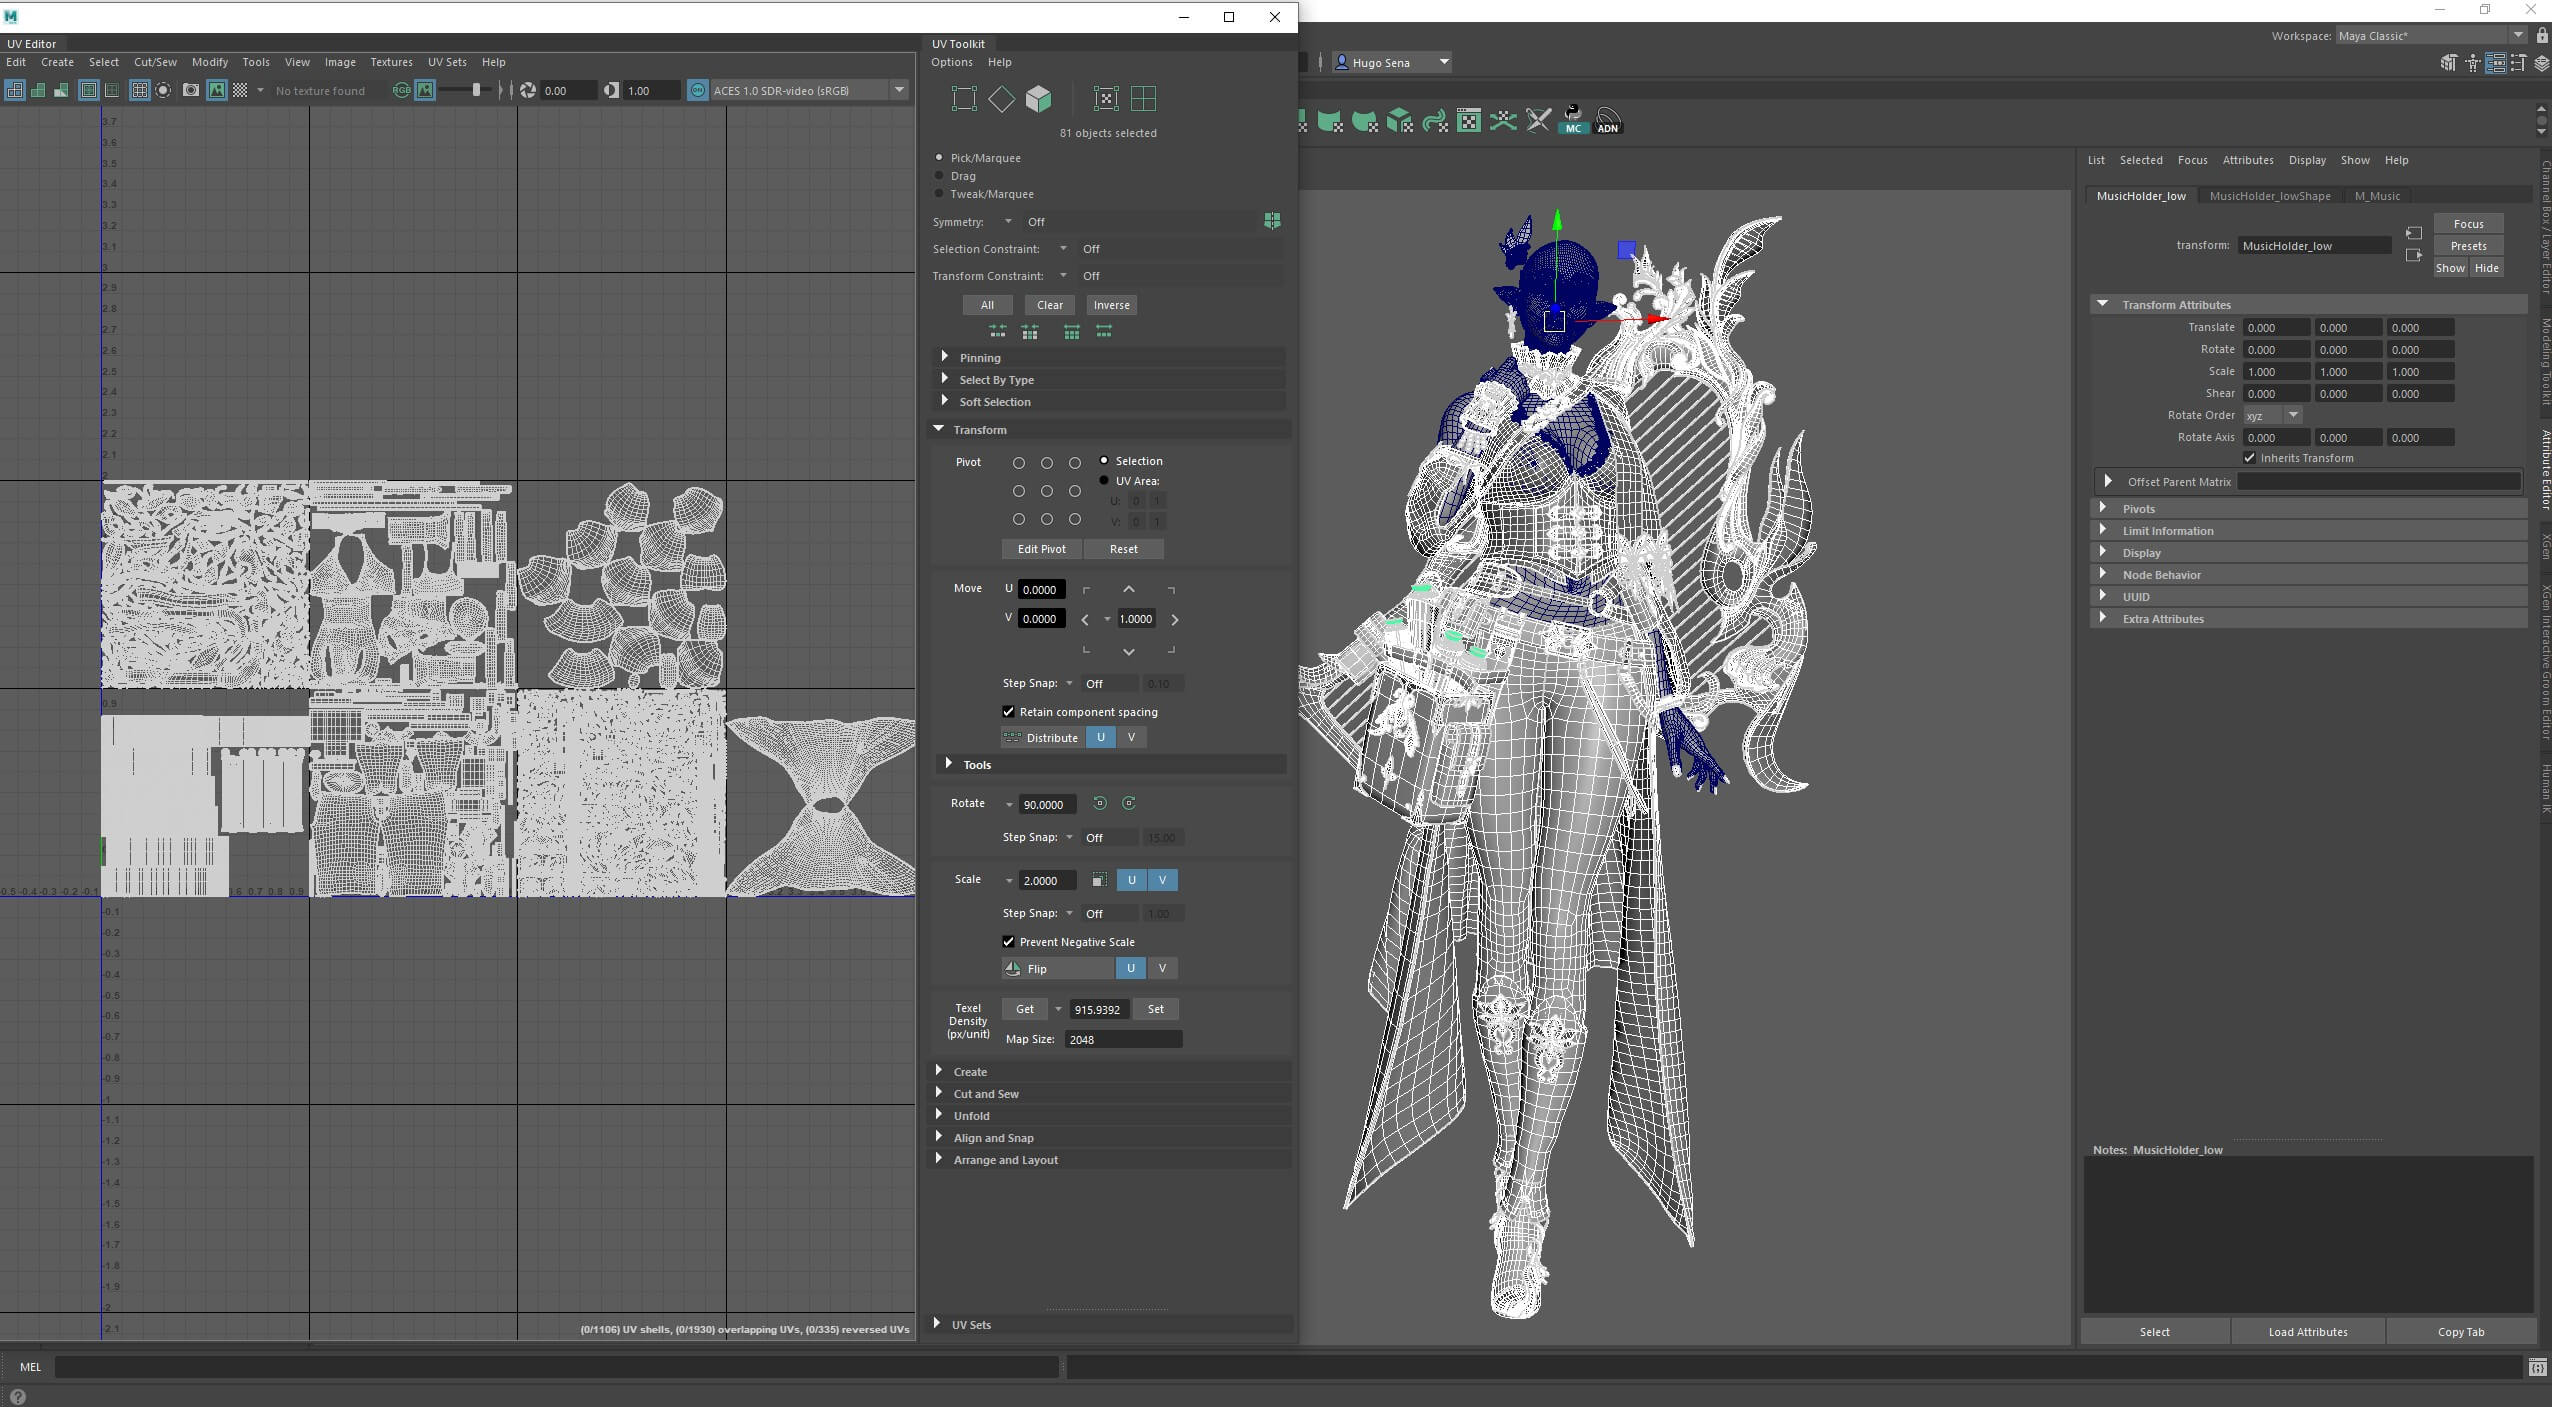Click the Inverse selection button
This screenshot has height=1407, width=2552.
pyautogui.click(x=1109, y=305)
